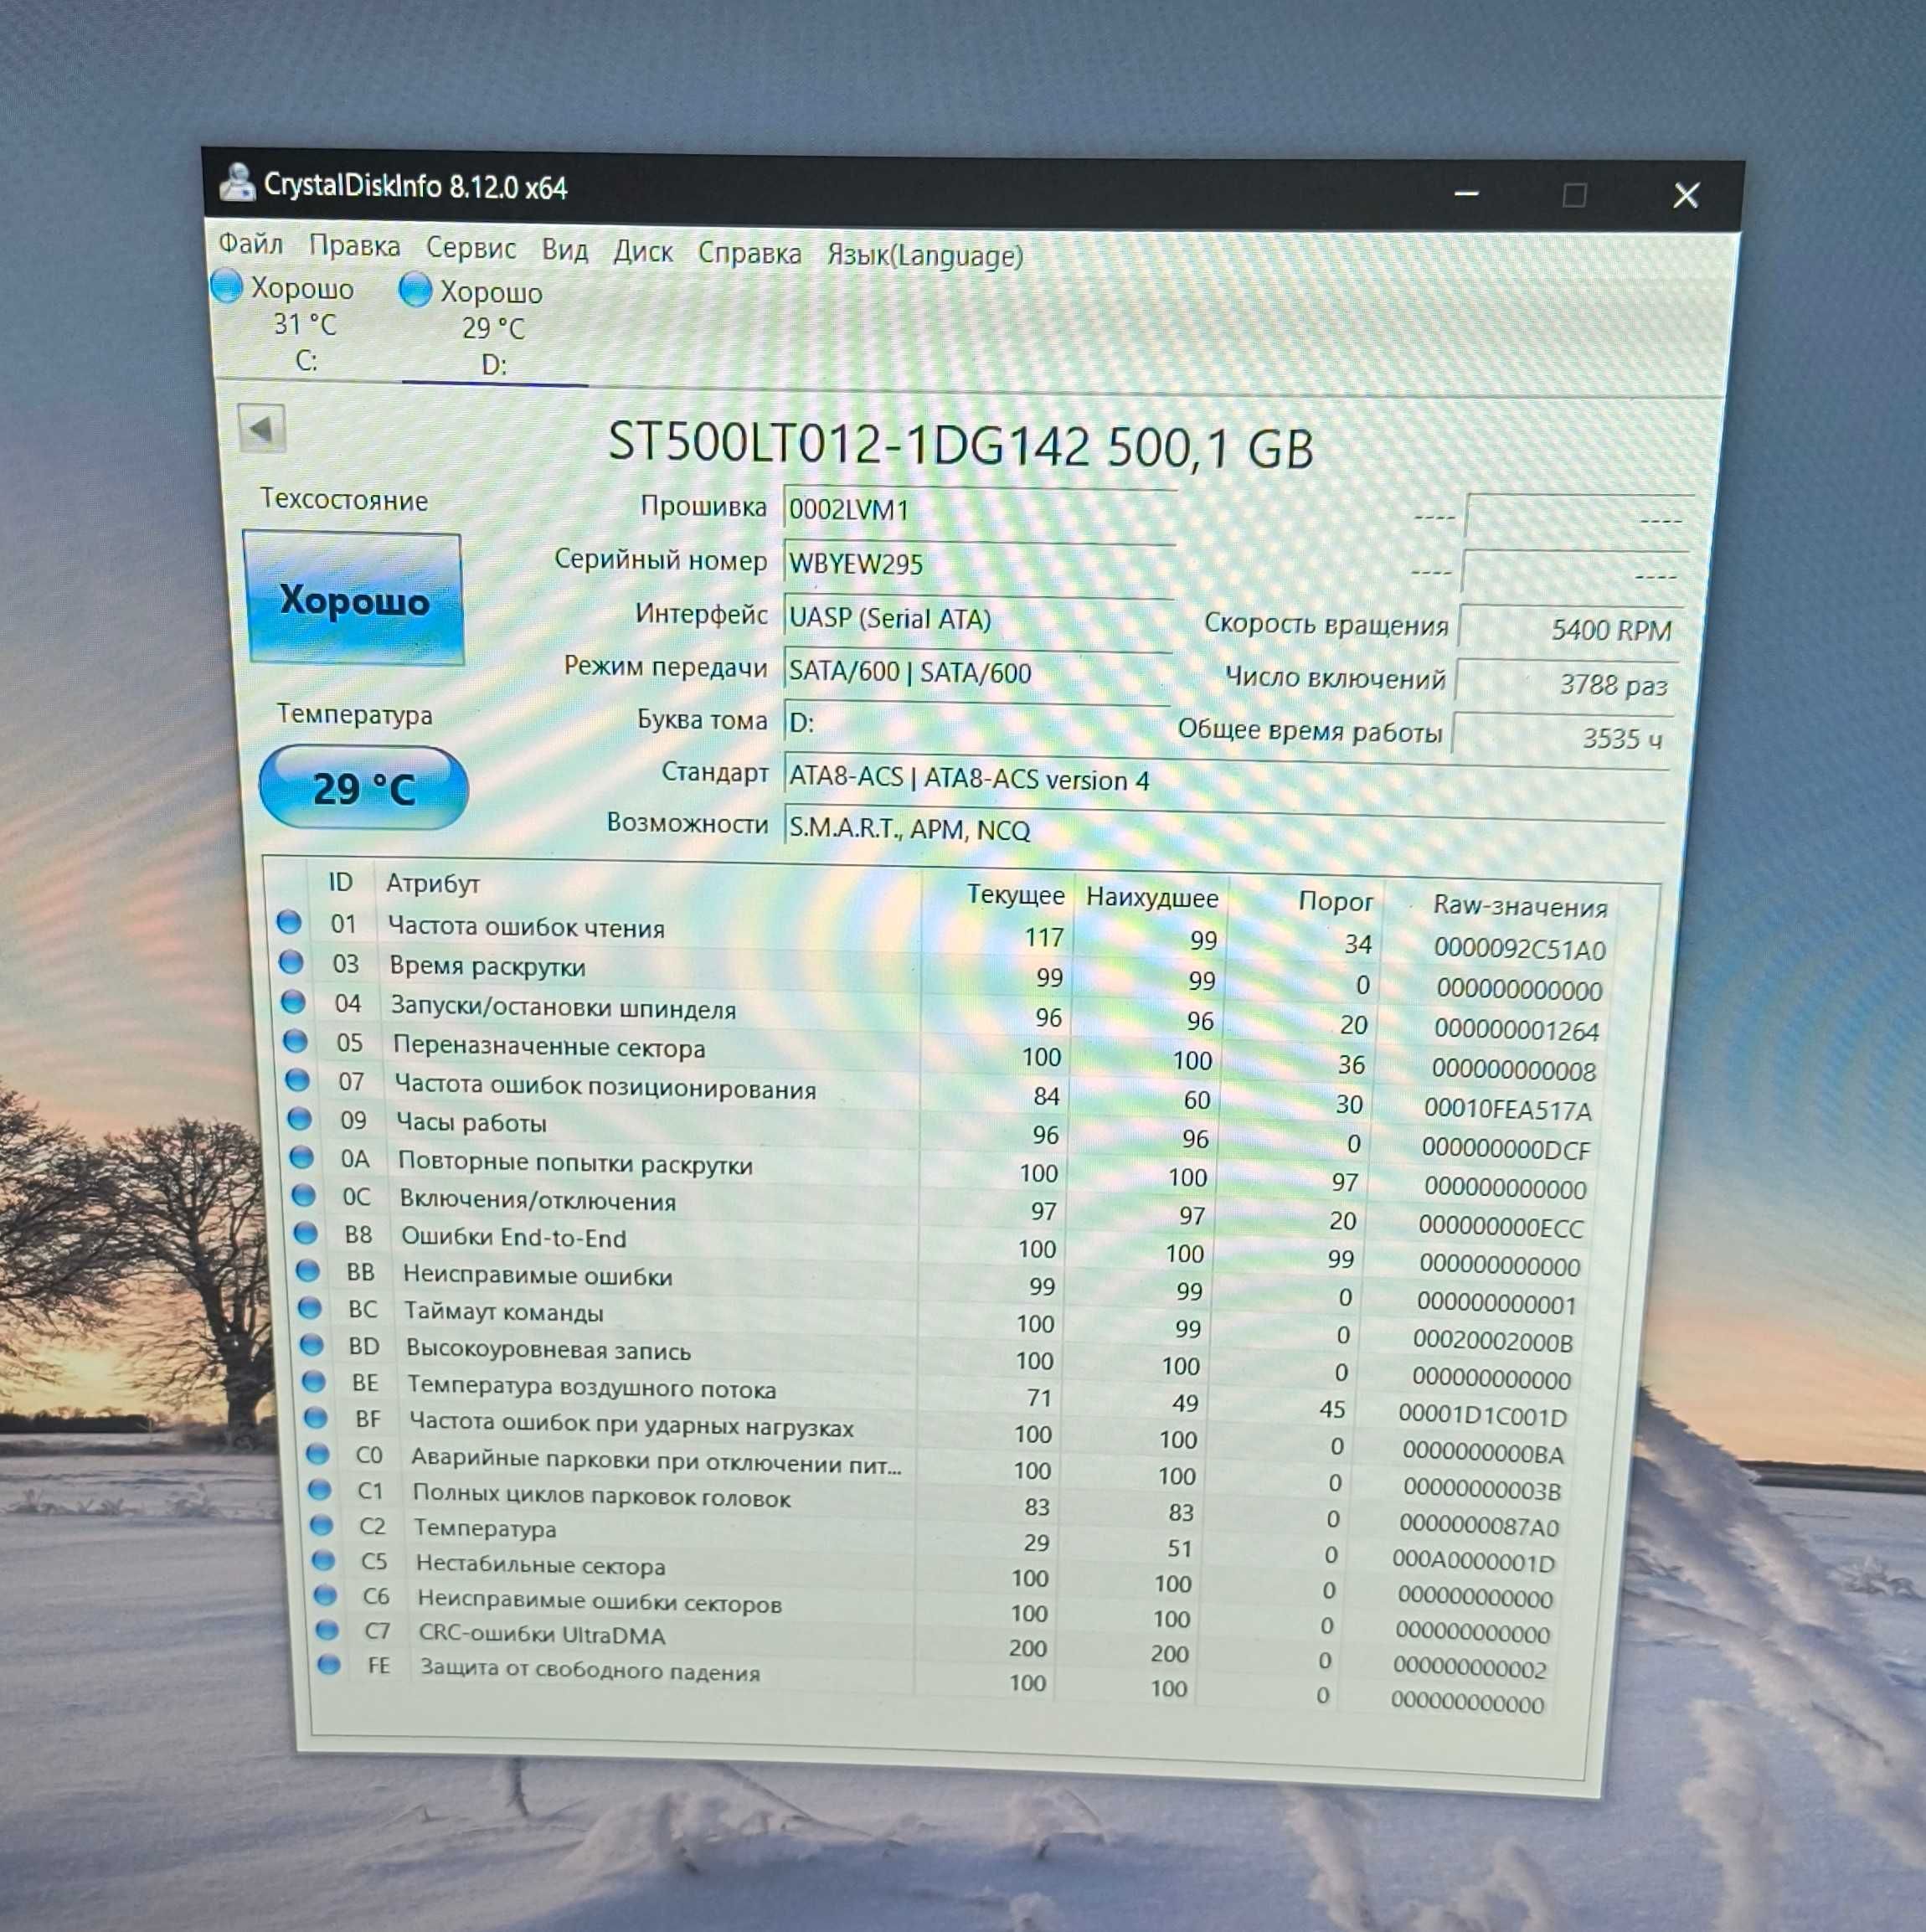The height and width of the screenshot is (1932, 1926).
Task: Click status dot for attribute BB
Action: coord(307,1271)
